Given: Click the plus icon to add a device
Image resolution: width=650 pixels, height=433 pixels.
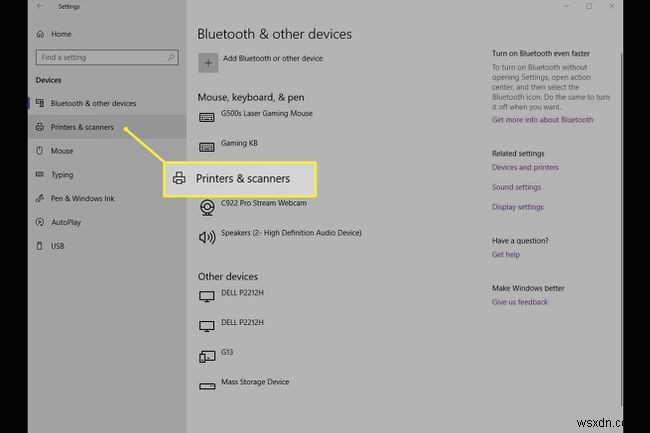Looking at the screenshot, I should (x=208, y=63).
